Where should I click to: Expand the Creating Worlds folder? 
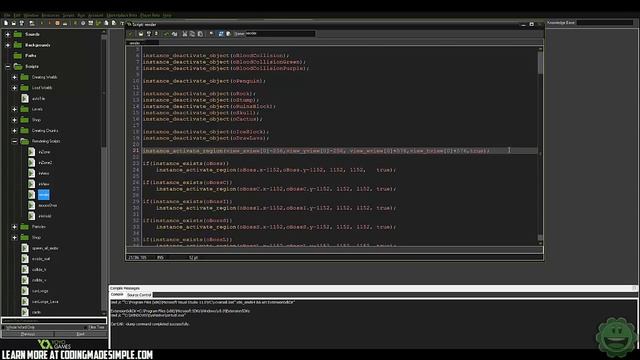pyautogui.click(x=15, y=77)
